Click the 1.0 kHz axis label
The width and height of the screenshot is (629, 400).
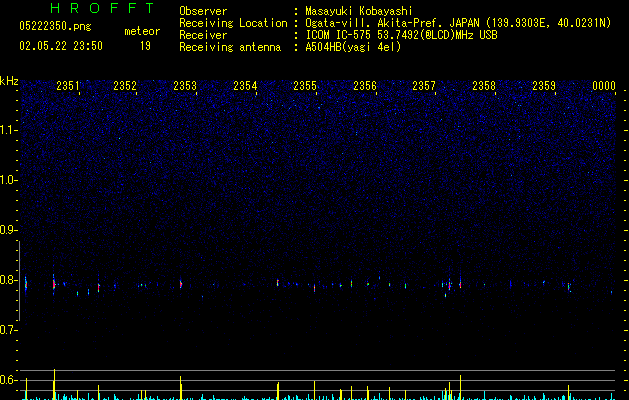[9, 180]
